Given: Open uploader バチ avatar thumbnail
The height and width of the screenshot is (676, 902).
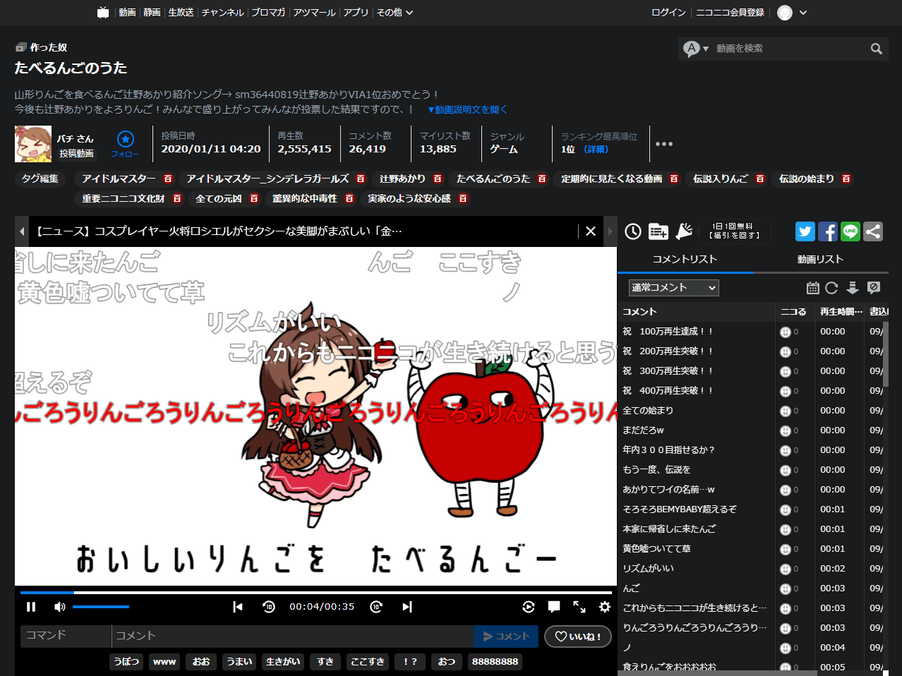Looking at the screenshot, I should (x=33, y=144).
